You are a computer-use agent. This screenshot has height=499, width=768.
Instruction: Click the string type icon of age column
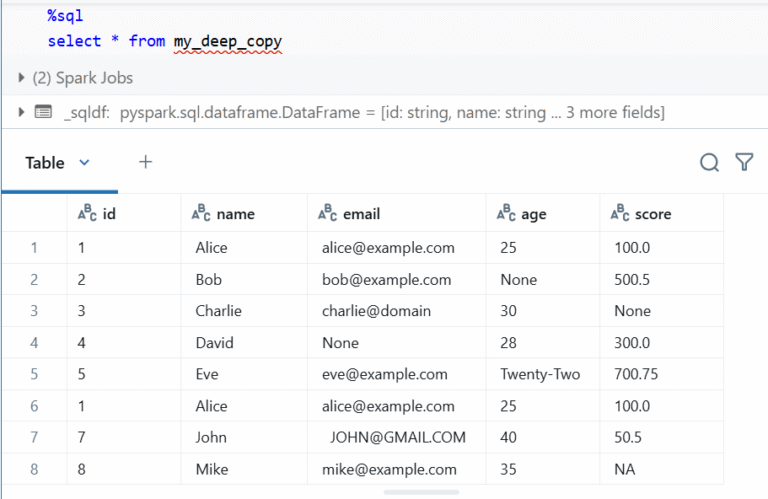point(506,213)
